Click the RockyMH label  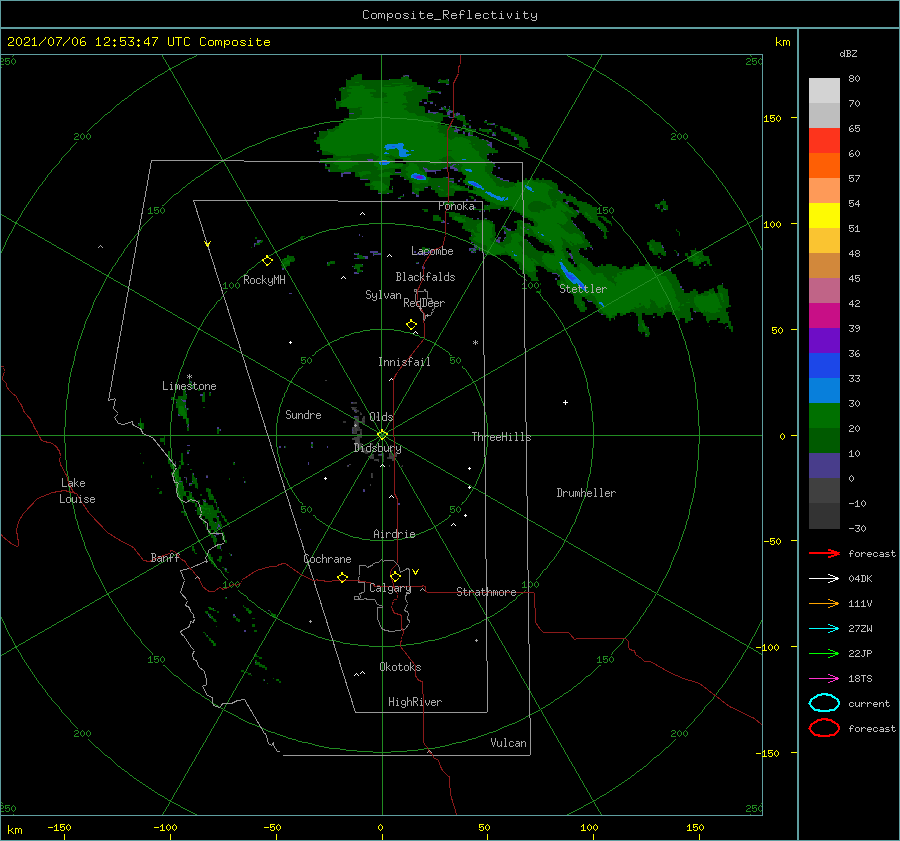point(264,280)
